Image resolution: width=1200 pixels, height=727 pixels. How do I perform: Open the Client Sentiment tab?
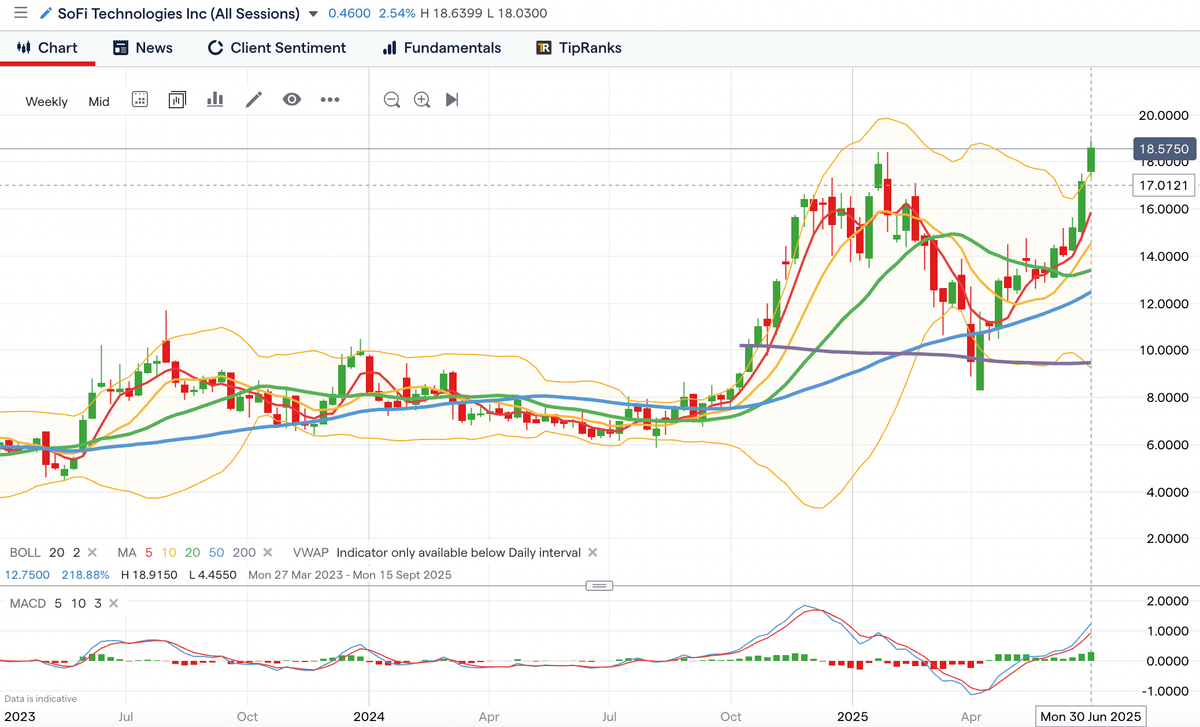(276, 47)
